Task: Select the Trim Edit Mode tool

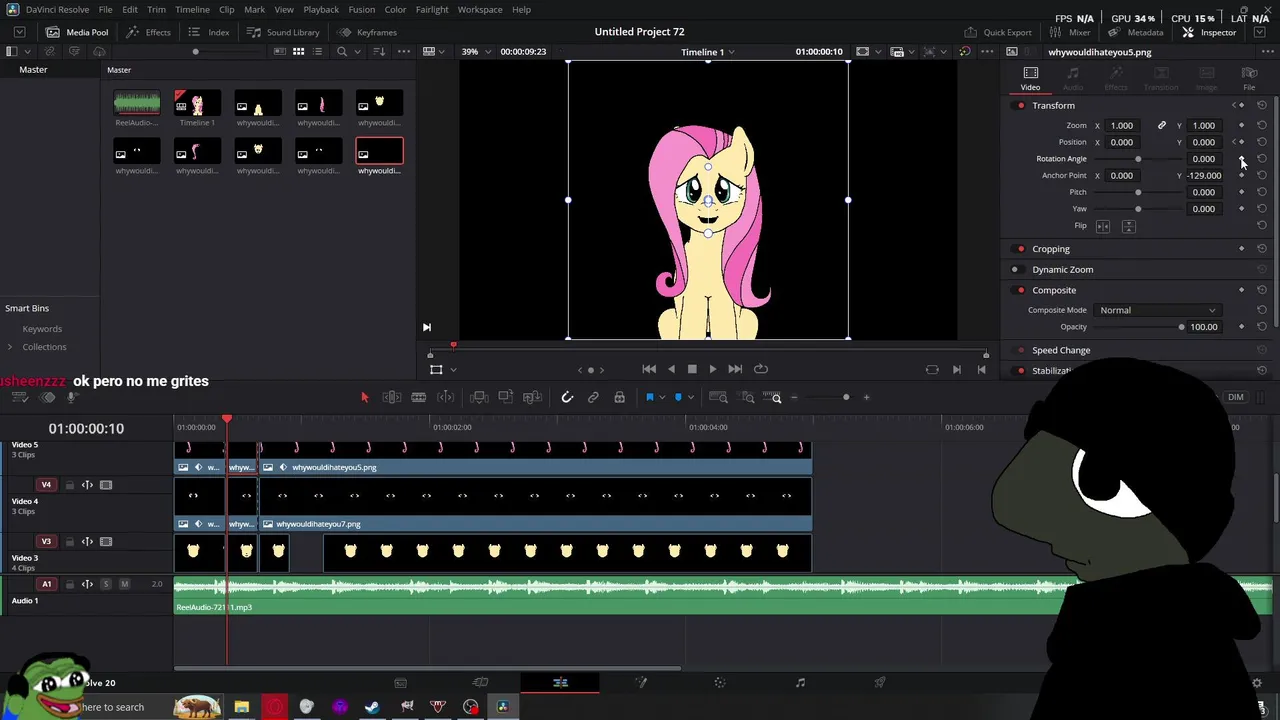Action: pos(392,397)
